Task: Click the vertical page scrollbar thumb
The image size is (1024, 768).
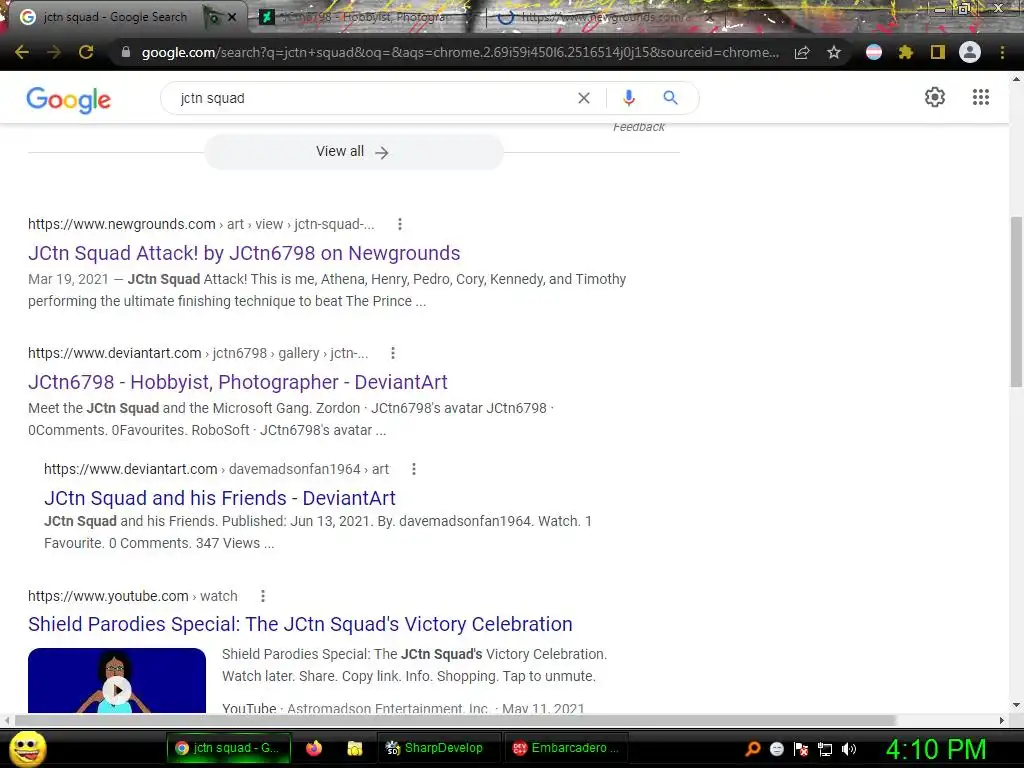Action: [x=1016, y=300]
